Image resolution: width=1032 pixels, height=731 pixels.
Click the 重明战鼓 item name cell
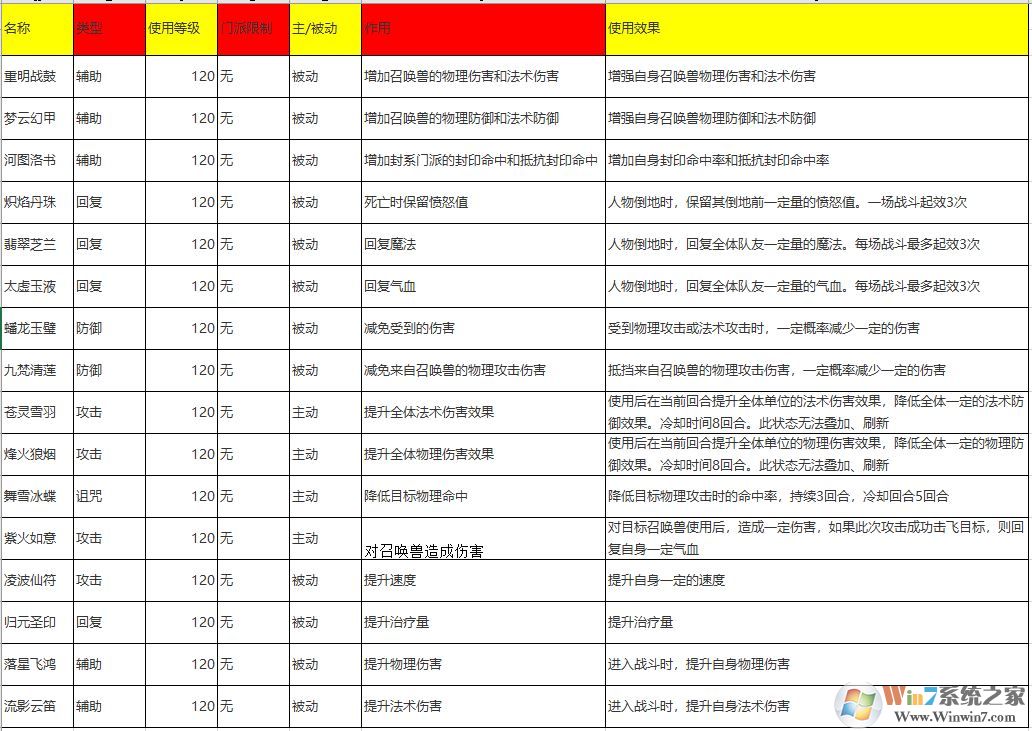(x=34, y=75)
